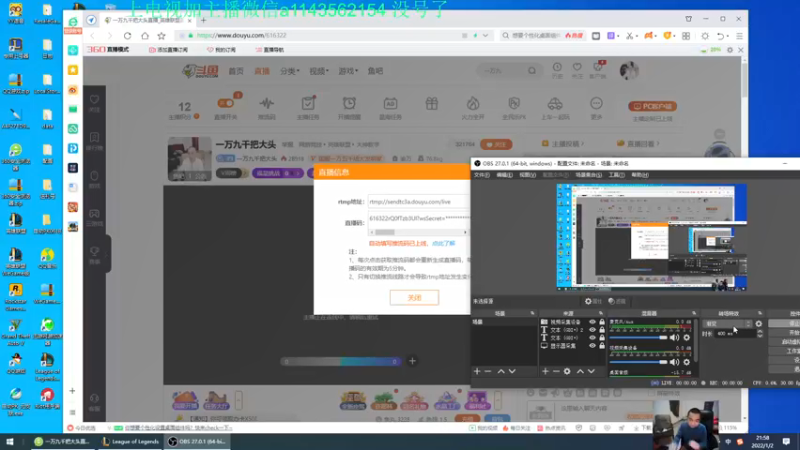Open OBS properties button above docks
Viewport: 800px width, 450px height.
pyautogui.click(x=593, y=302)
